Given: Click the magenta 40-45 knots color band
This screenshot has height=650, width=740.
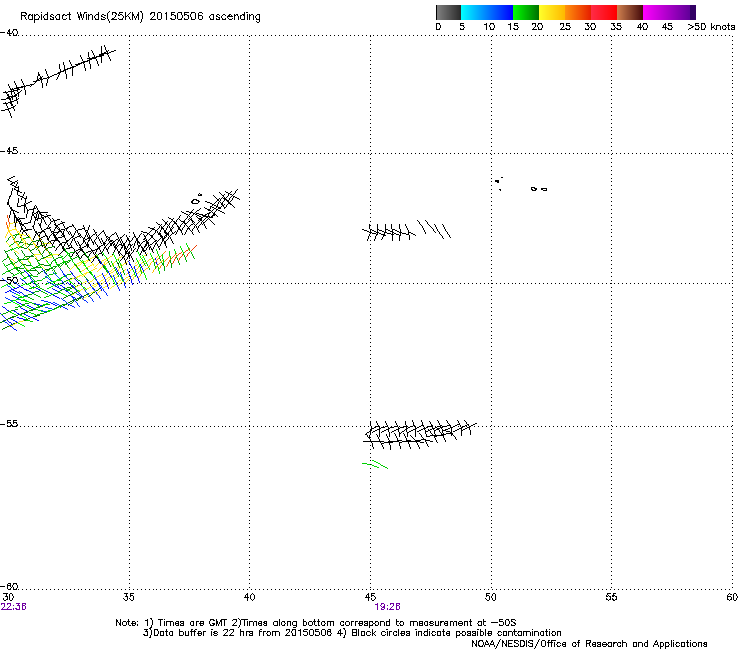Looking at the screenshot, I should pyautogui.click(x=656, y=12).
